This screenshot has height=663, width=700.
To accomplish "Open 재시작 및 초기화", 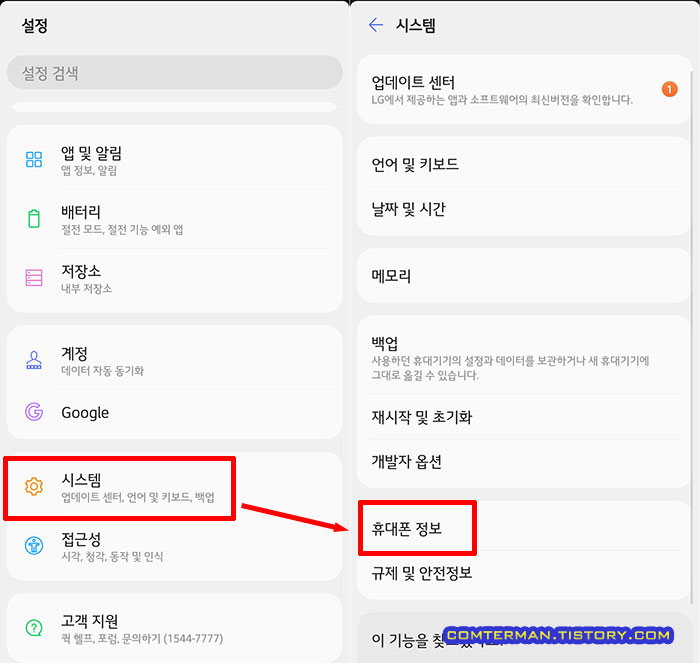I will (525, 417).
